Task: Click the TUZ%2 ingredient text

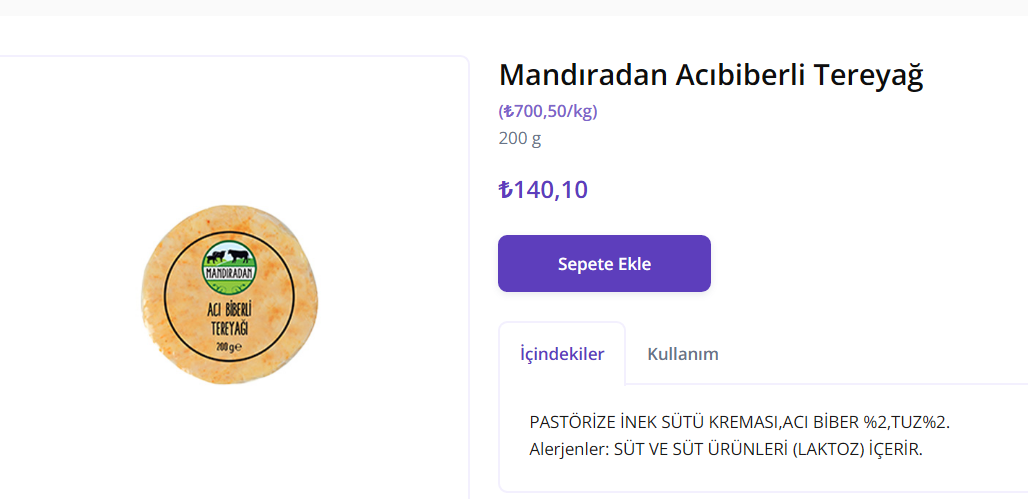Action: click(919, 422)
